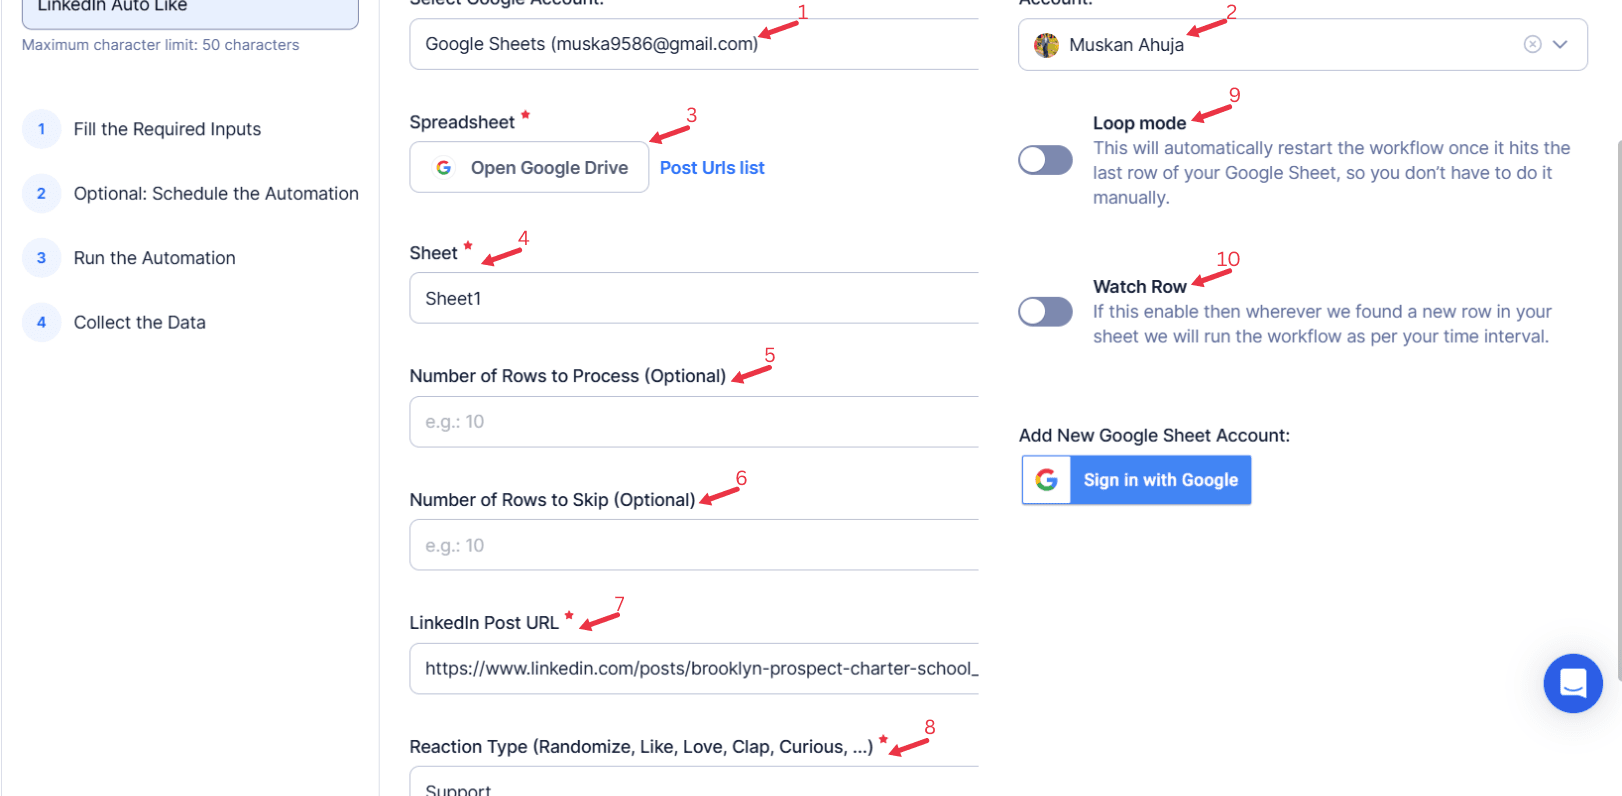Open the chat support bubble icon

point(1573,683)
